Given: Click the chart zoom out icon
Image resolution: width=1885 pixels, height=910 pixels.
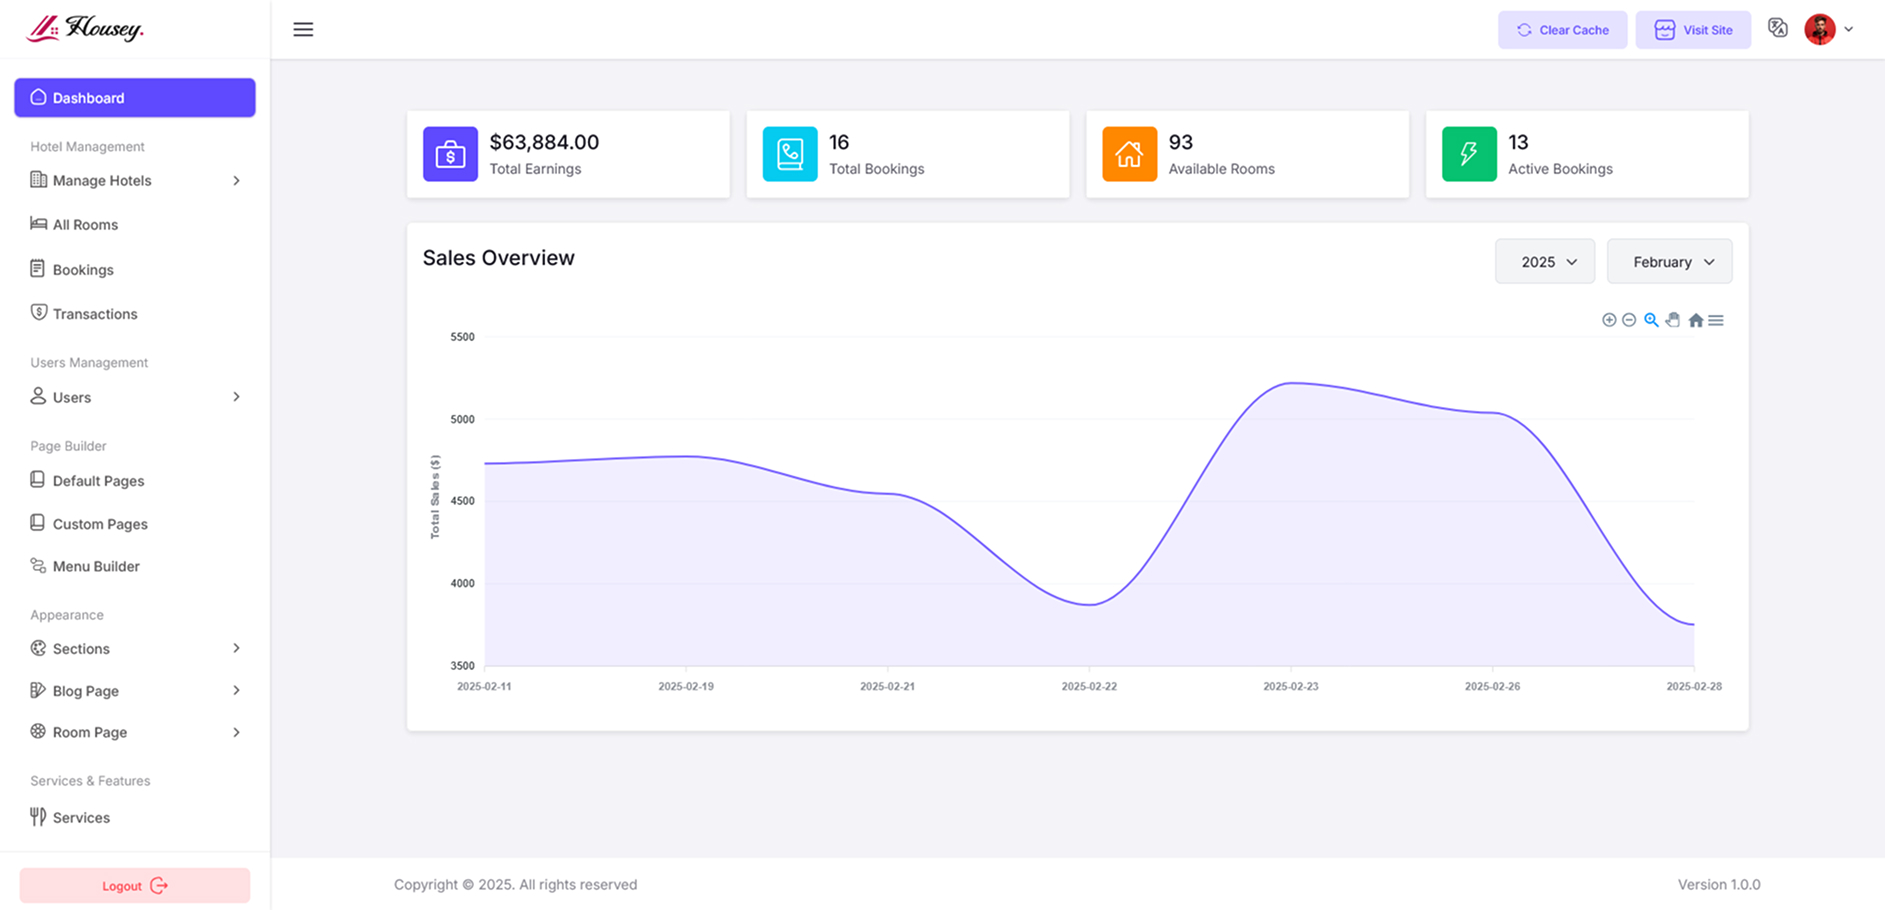Looking at the screenshot, I should 1629,320.
